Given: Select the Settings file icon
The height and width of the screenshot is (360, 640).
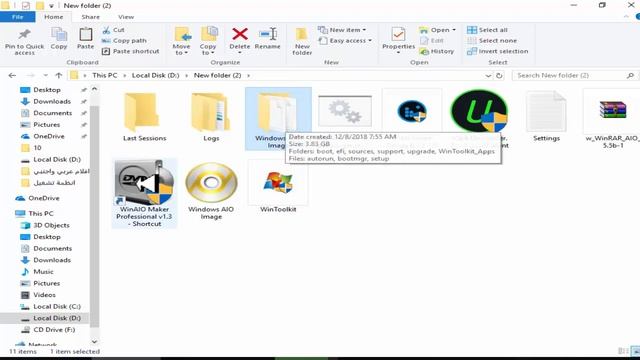Looking at the screenshot, I should [547, 117].
